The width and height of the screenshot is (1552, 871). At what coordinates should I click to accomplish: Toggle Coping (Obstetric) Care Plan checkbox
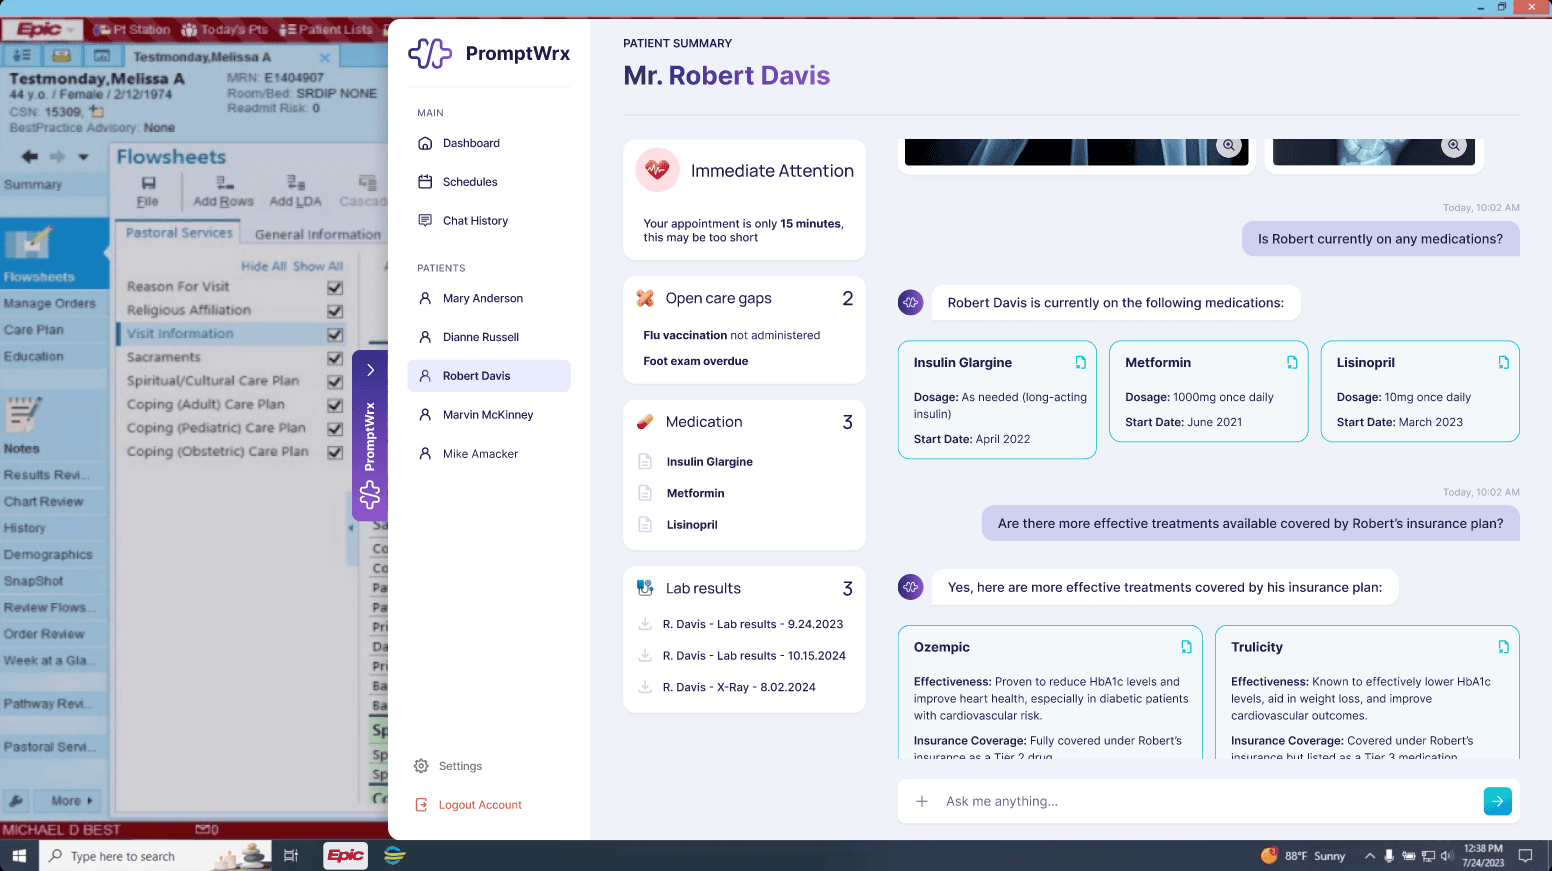click(335, 452)
